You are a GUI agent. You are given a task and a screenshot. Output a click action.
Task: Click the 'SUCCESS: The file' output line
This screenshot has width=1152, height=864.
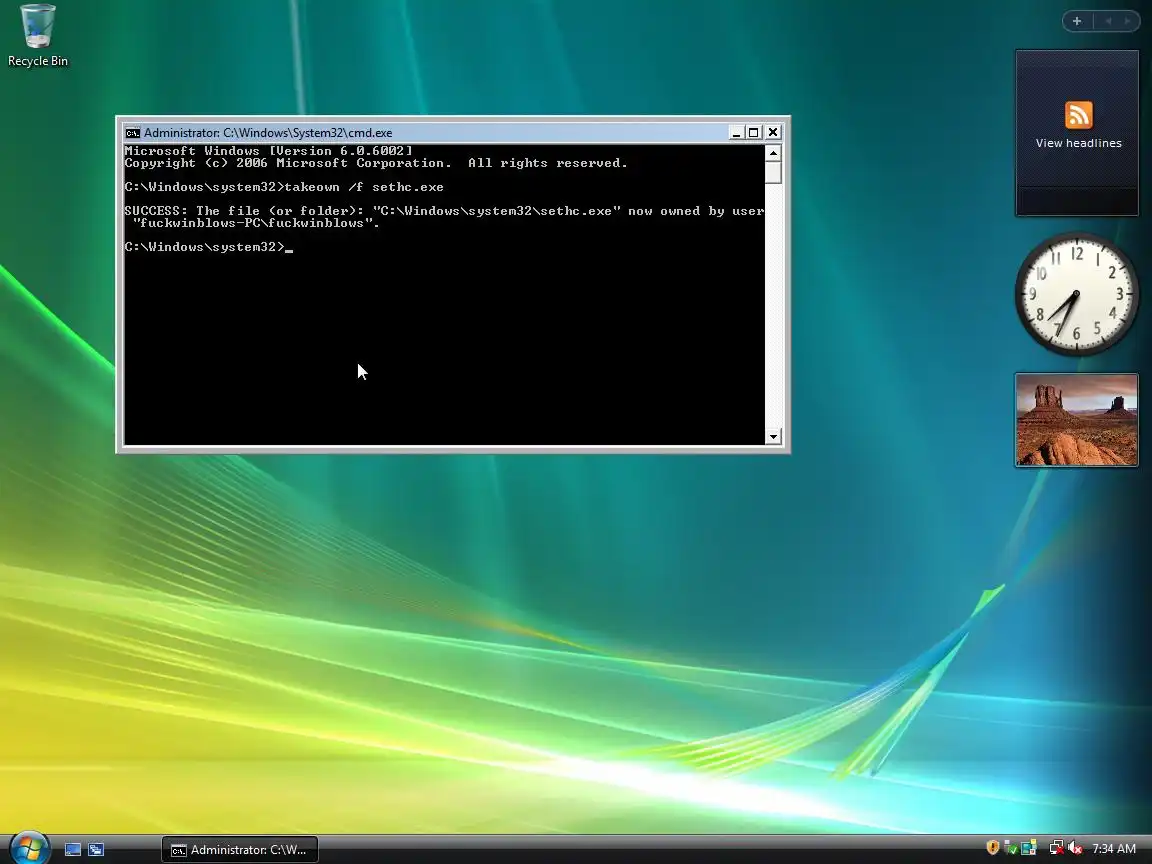click(x=444, y=211)
